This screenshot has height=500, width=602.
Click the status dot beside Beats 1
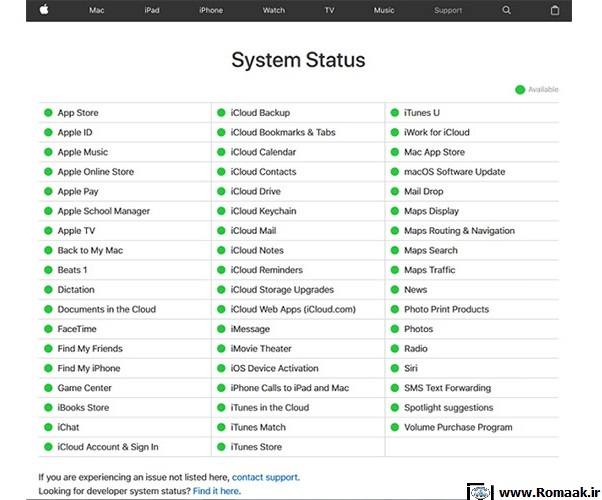pyautogui.click(x=48, y=270)
